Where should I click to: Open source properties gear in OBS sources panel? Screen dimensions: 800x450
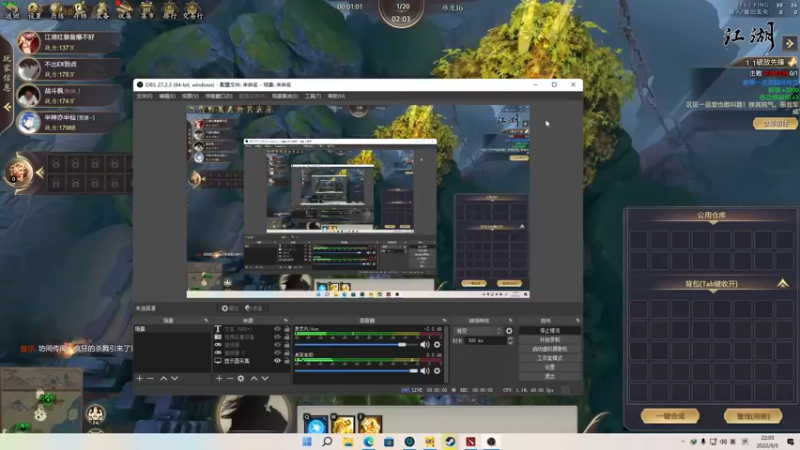(x=241, y=378)
